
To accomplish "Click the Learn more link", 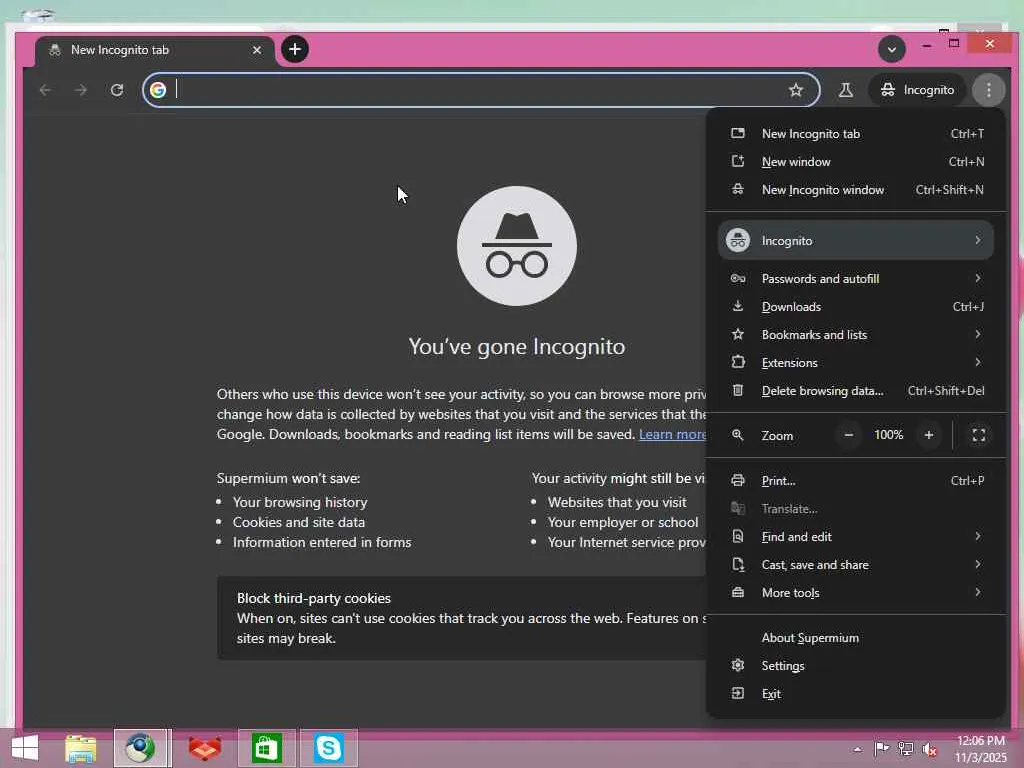I will coord(672,434).
